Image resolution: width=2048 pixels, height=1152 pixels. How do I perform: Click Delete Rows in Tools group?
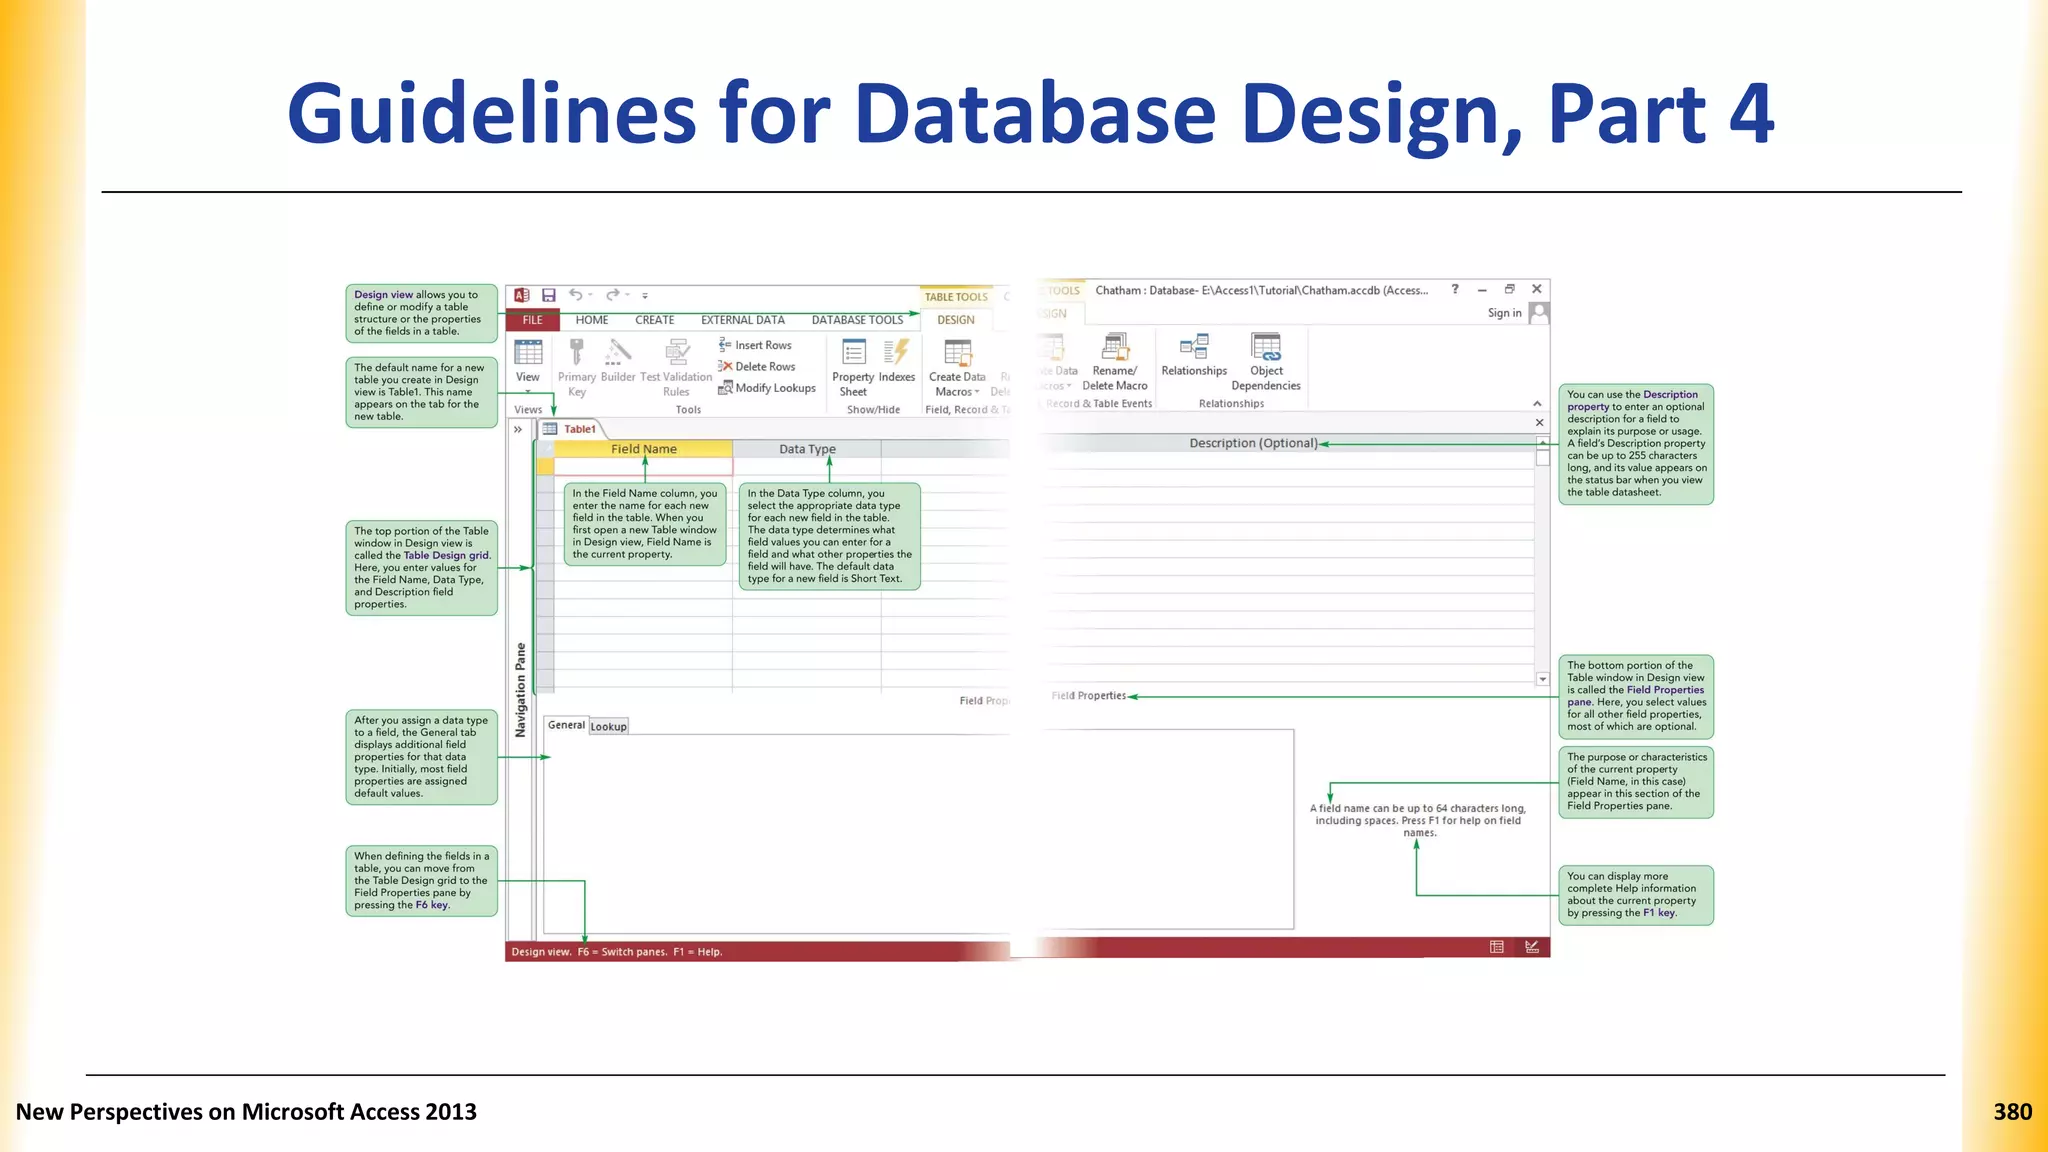point(757,367)
